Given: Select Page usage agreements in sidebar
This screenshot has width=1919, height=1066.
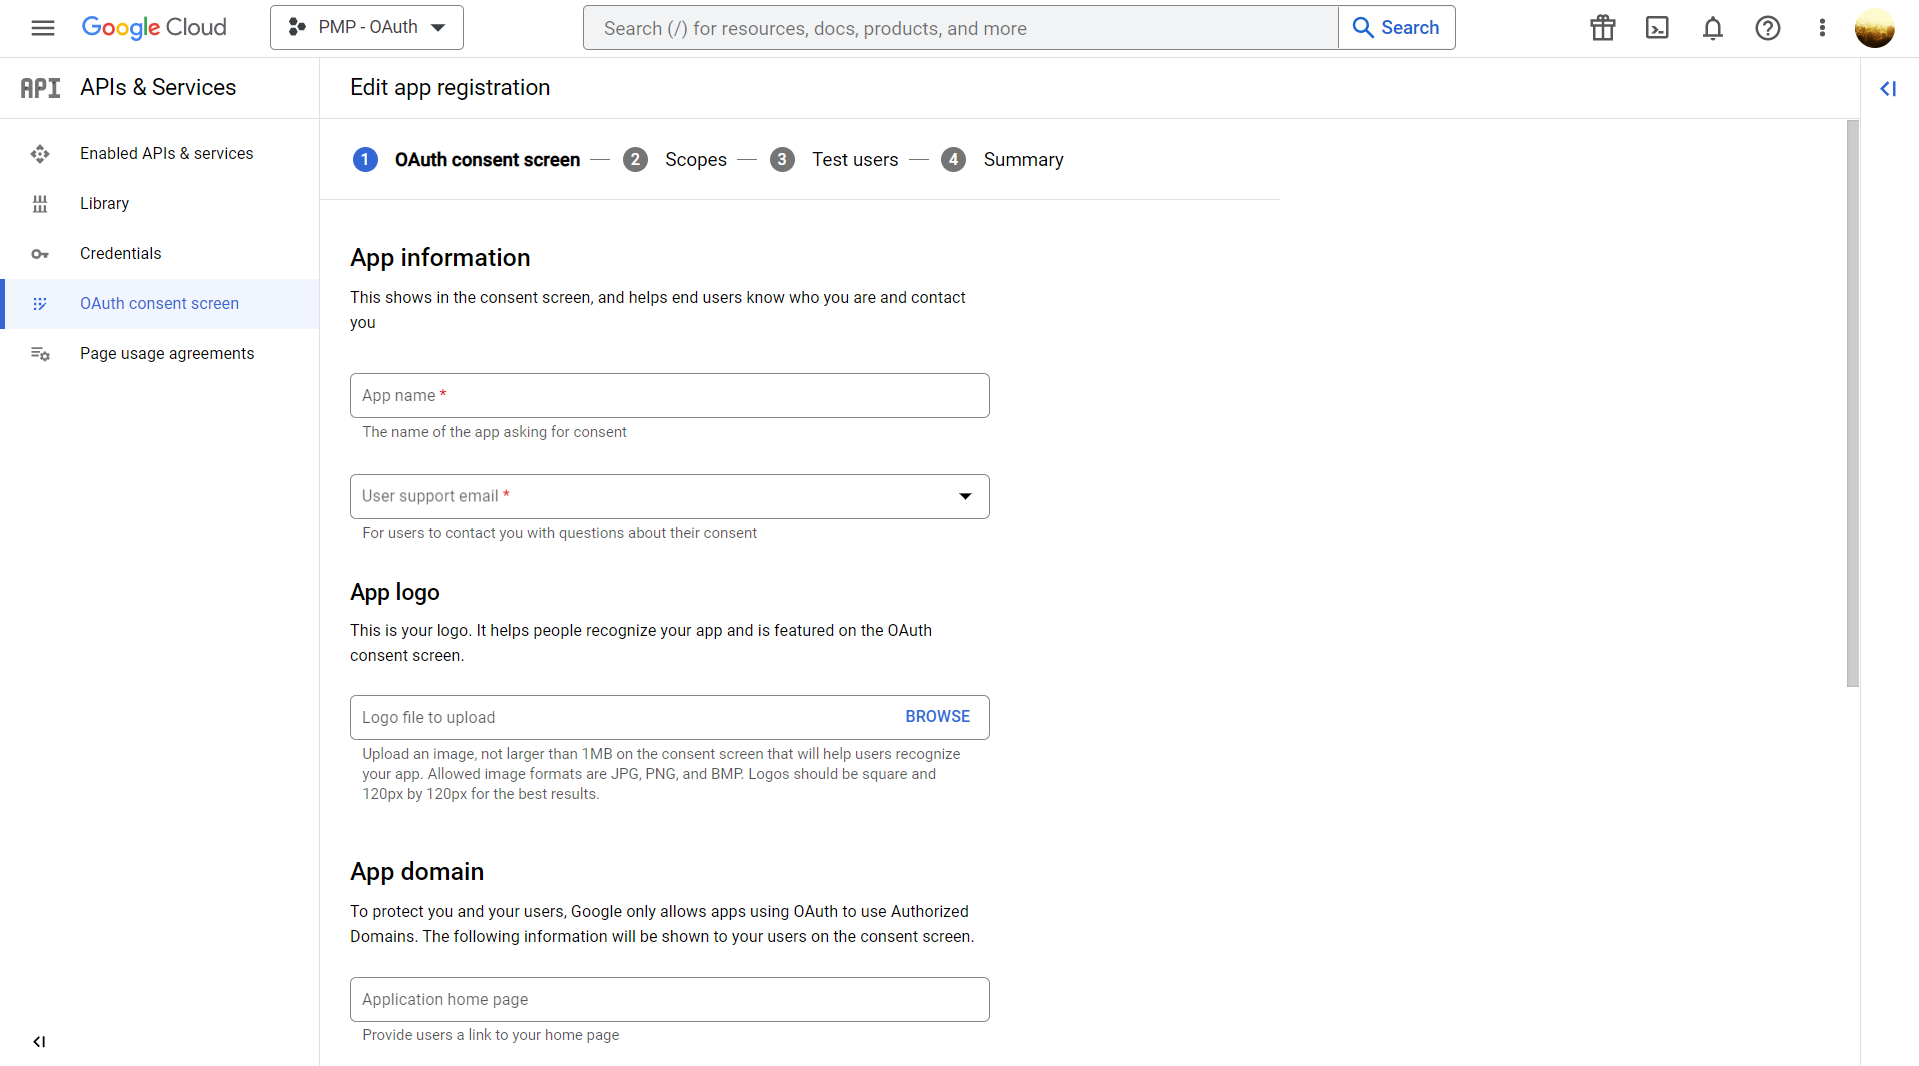Looking at the screenshot, I should point(166,353).
